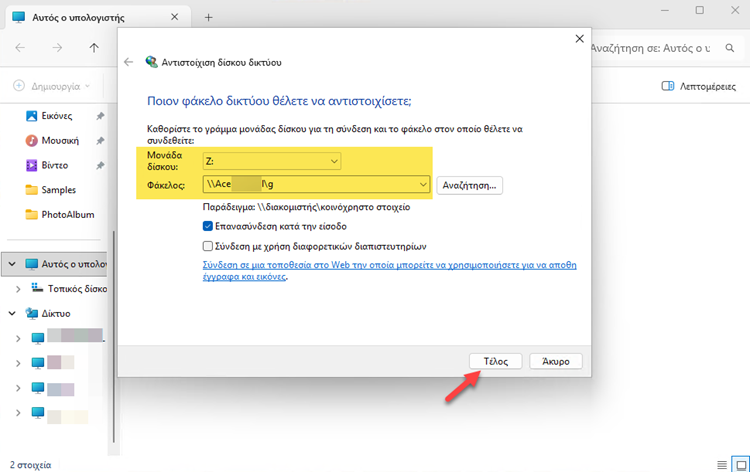Screen dimensions: 750x473
Task: Uncheck reconnect at sign-in checkbox
Action: tap(208, 227)
